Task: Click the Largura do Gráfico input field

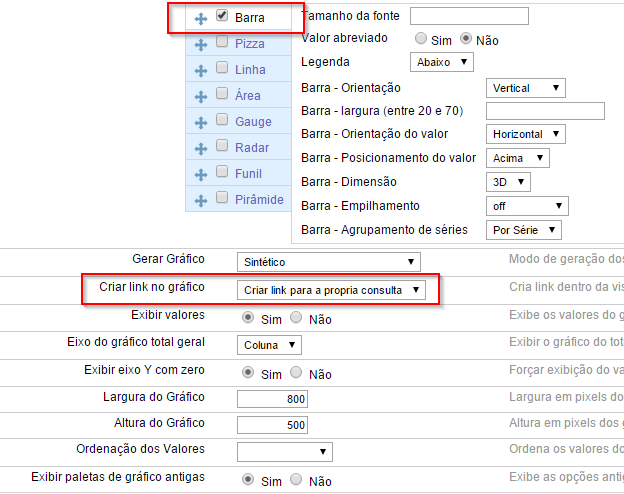Action: point(272,399)
